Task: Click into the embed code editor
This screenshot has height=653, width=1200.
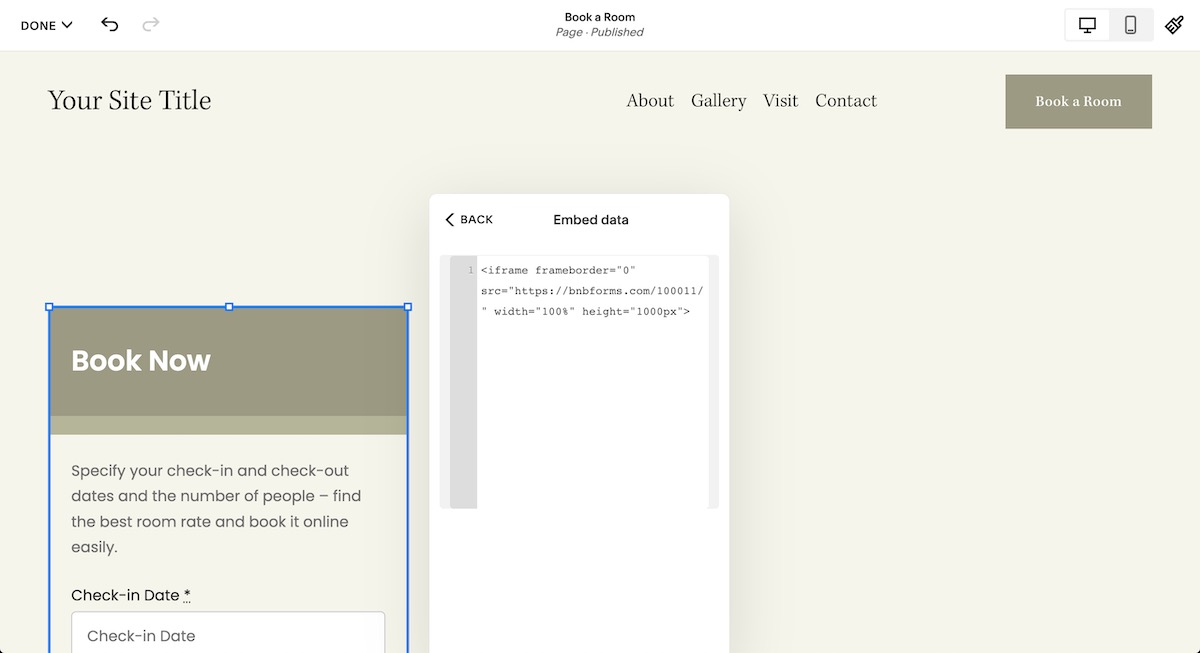Action: tap(593, 382)
